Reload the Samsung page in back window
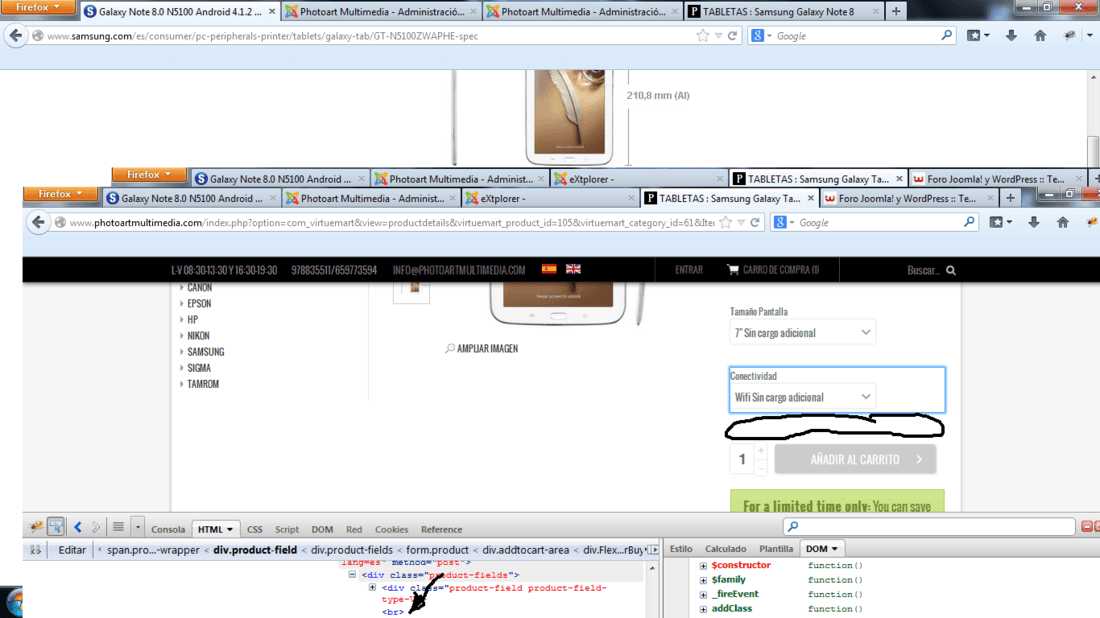 (732, 36)
